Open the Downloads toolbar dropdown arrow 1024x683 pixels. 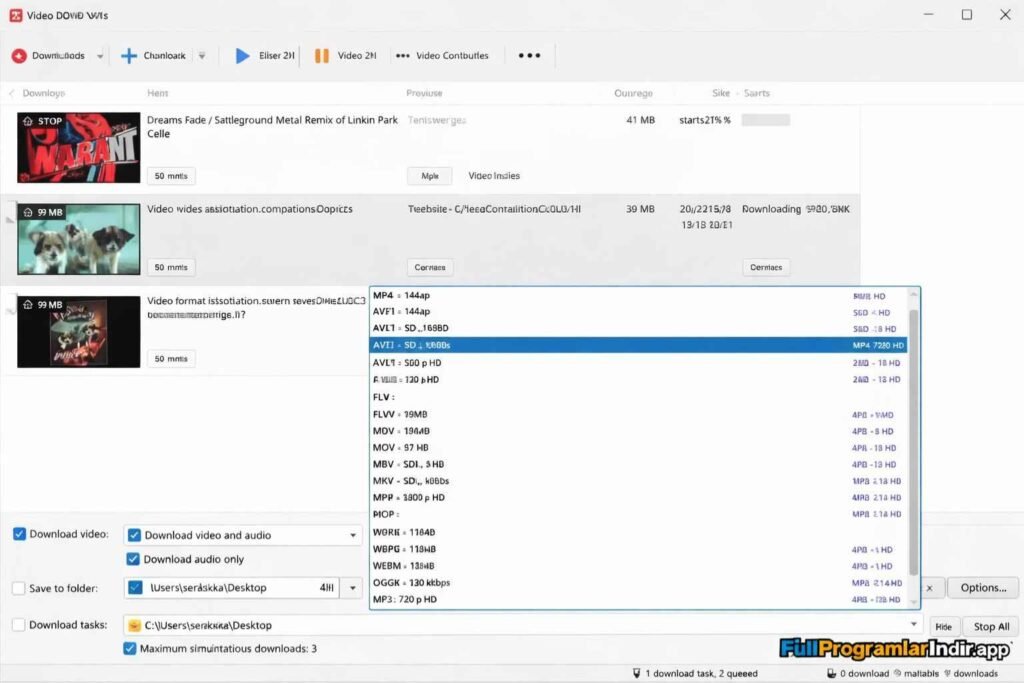[99, 55]
